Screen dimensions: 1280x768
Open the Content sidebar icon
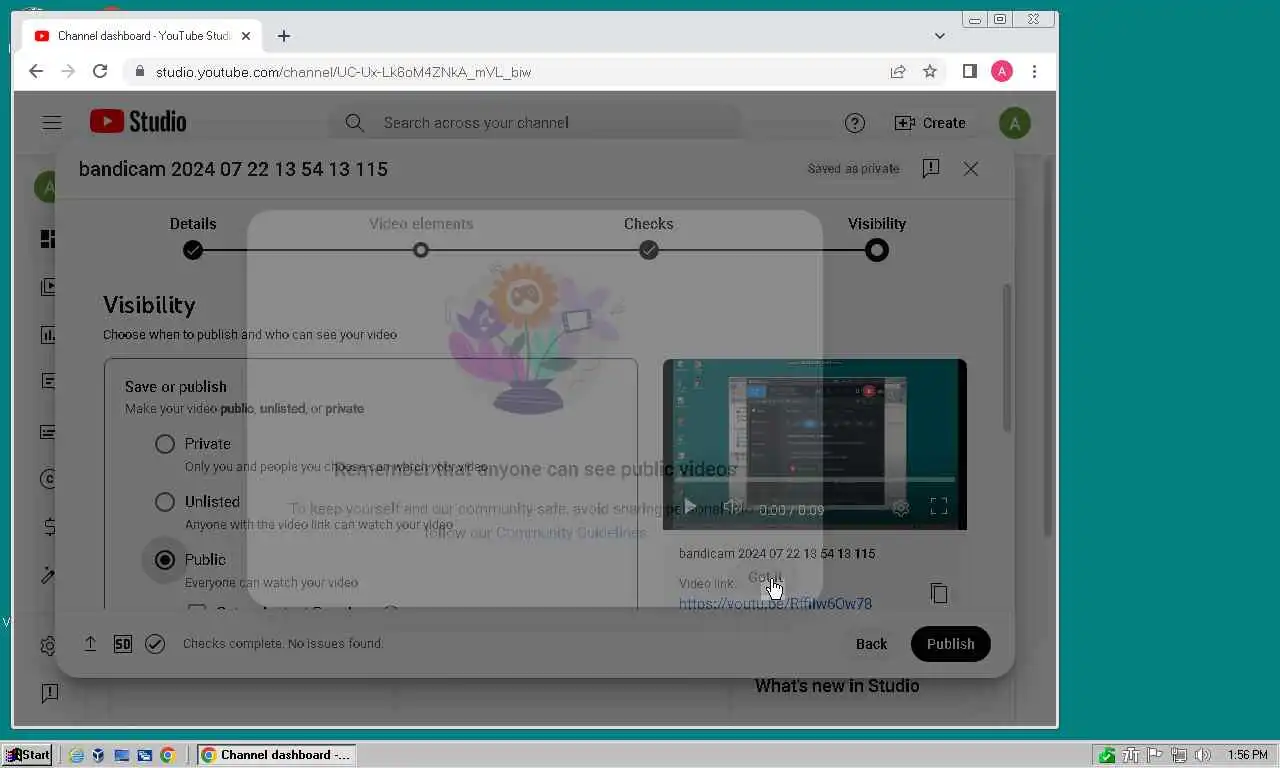click(47, 287)
